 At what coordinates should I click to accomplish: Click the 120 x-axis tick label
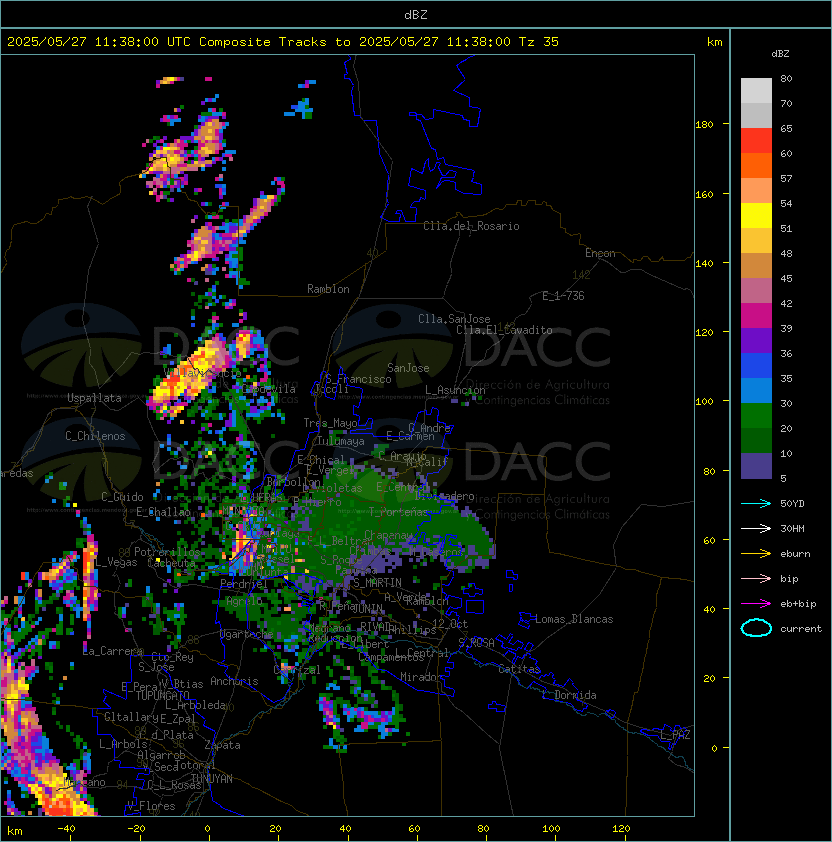(621, 829)
